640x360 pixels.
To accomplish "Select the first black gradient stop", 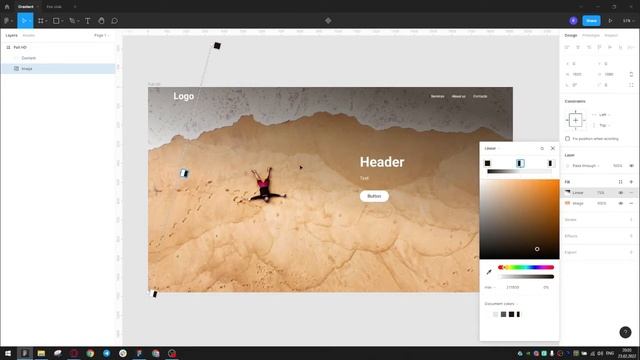I will click(x=487, y=163).
